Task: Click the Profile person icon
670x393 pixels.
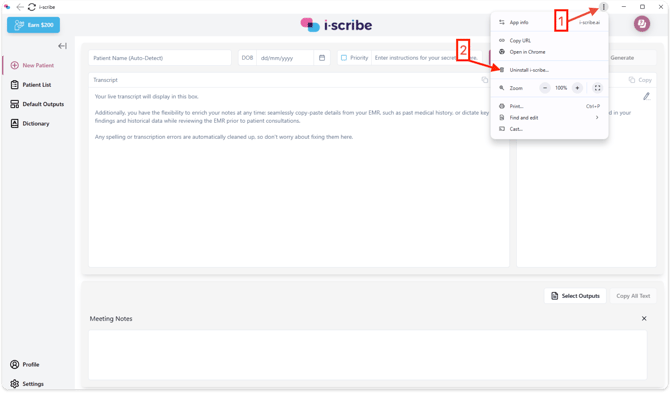Action: click(15, 364)
